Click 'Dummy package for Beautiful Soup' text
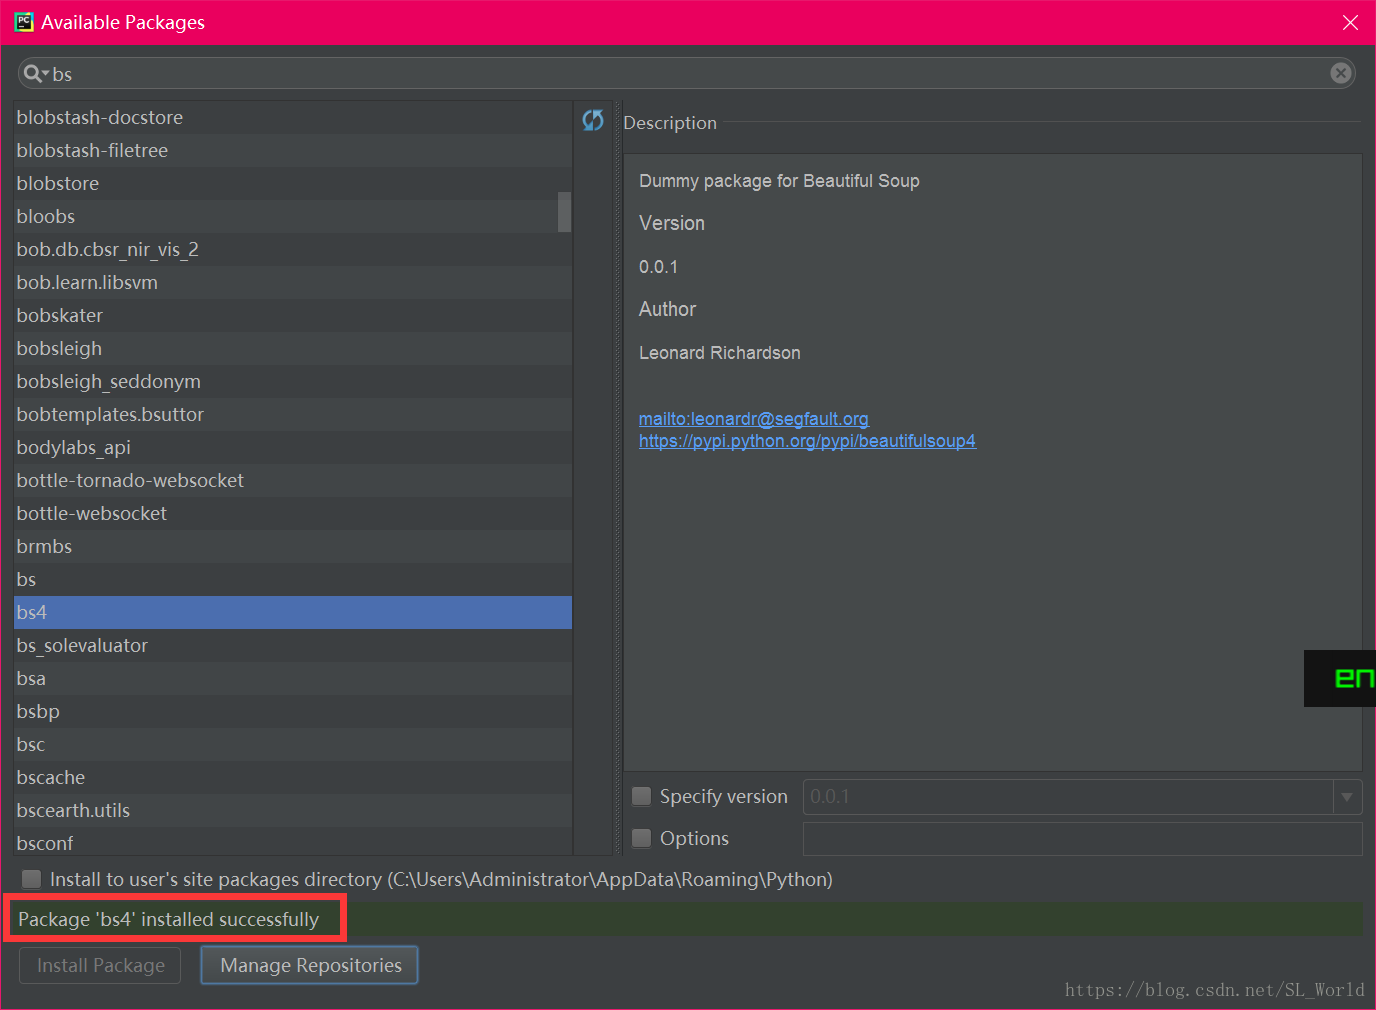Viewport: 1376px width, 1010px height. [x=779, y=181]
